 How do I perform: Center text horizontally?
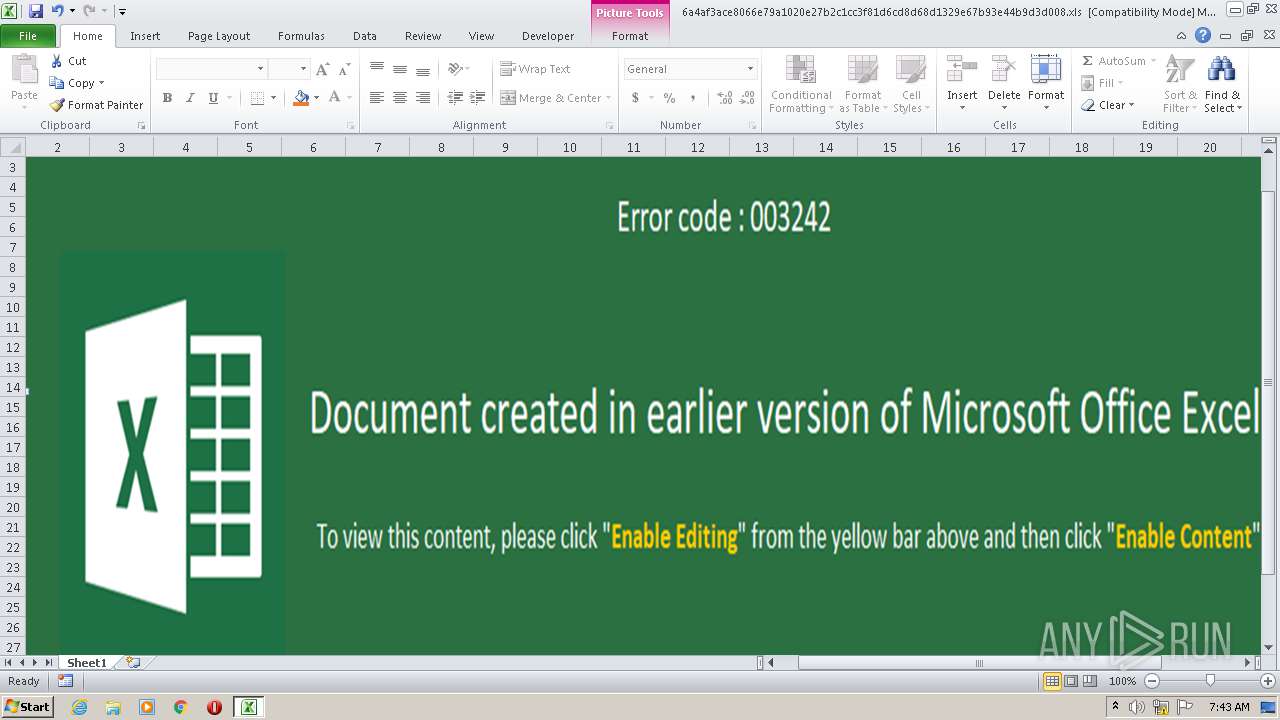click(x=400, y=98)
